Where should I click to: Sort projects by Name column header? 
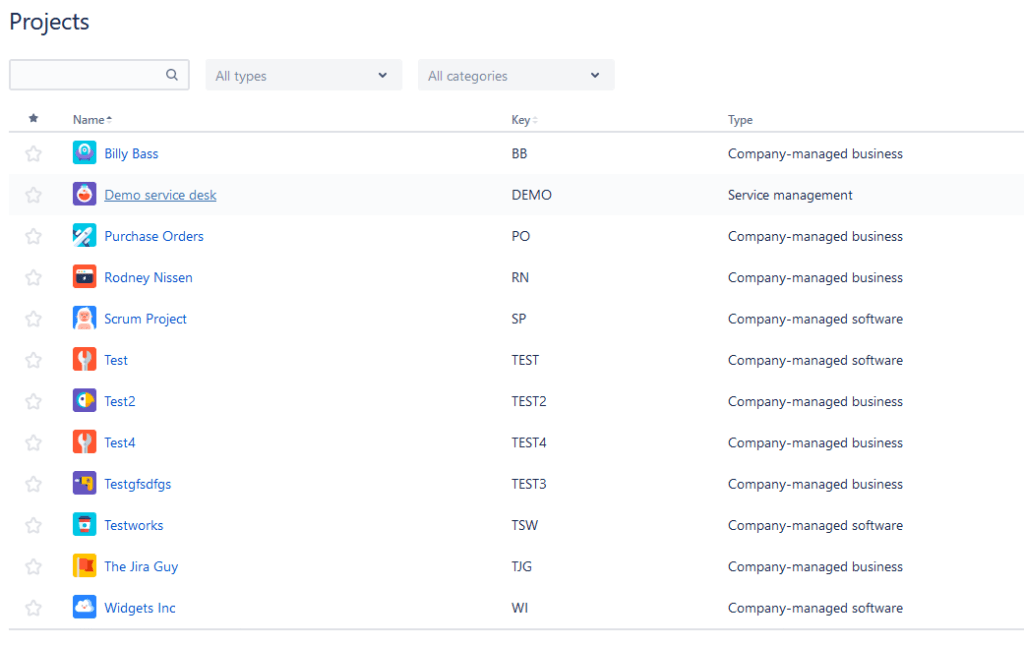pyautogui.click(x=91, y=120)
